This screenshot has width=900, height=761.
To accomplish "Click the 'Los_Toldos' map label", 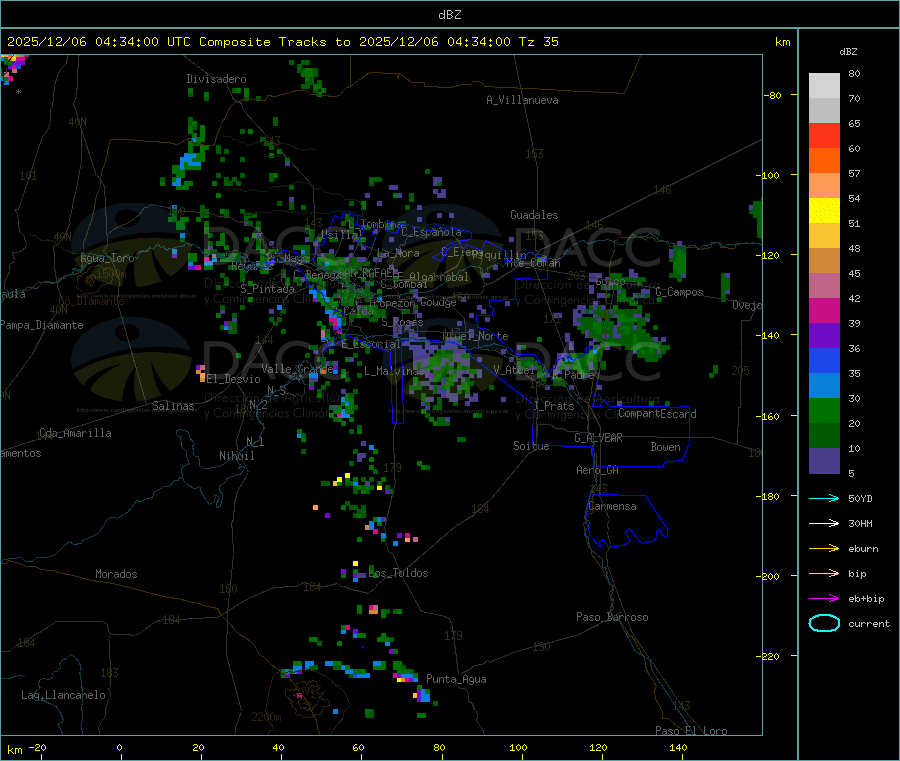I will click(x=398, y=573).
